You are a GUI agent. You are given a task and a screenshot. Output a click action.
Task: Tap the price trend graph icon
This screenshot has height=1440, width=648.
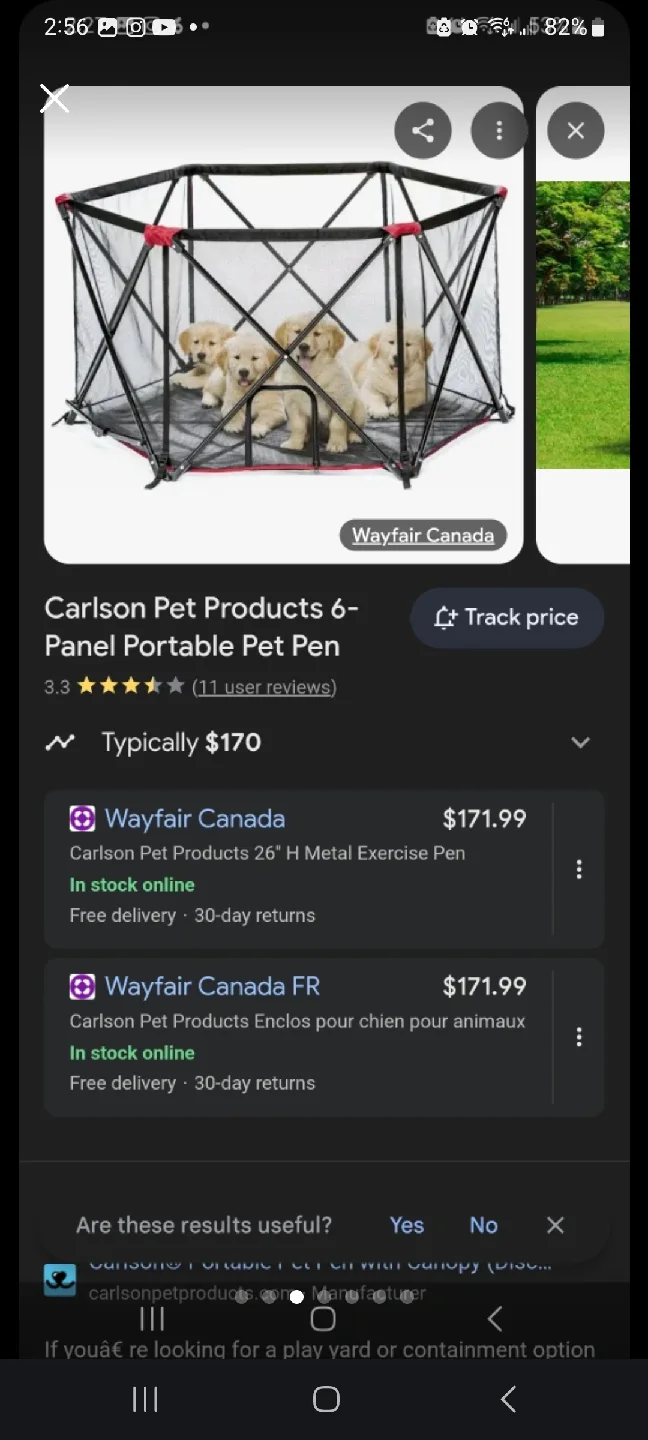[x=61, y=742]
